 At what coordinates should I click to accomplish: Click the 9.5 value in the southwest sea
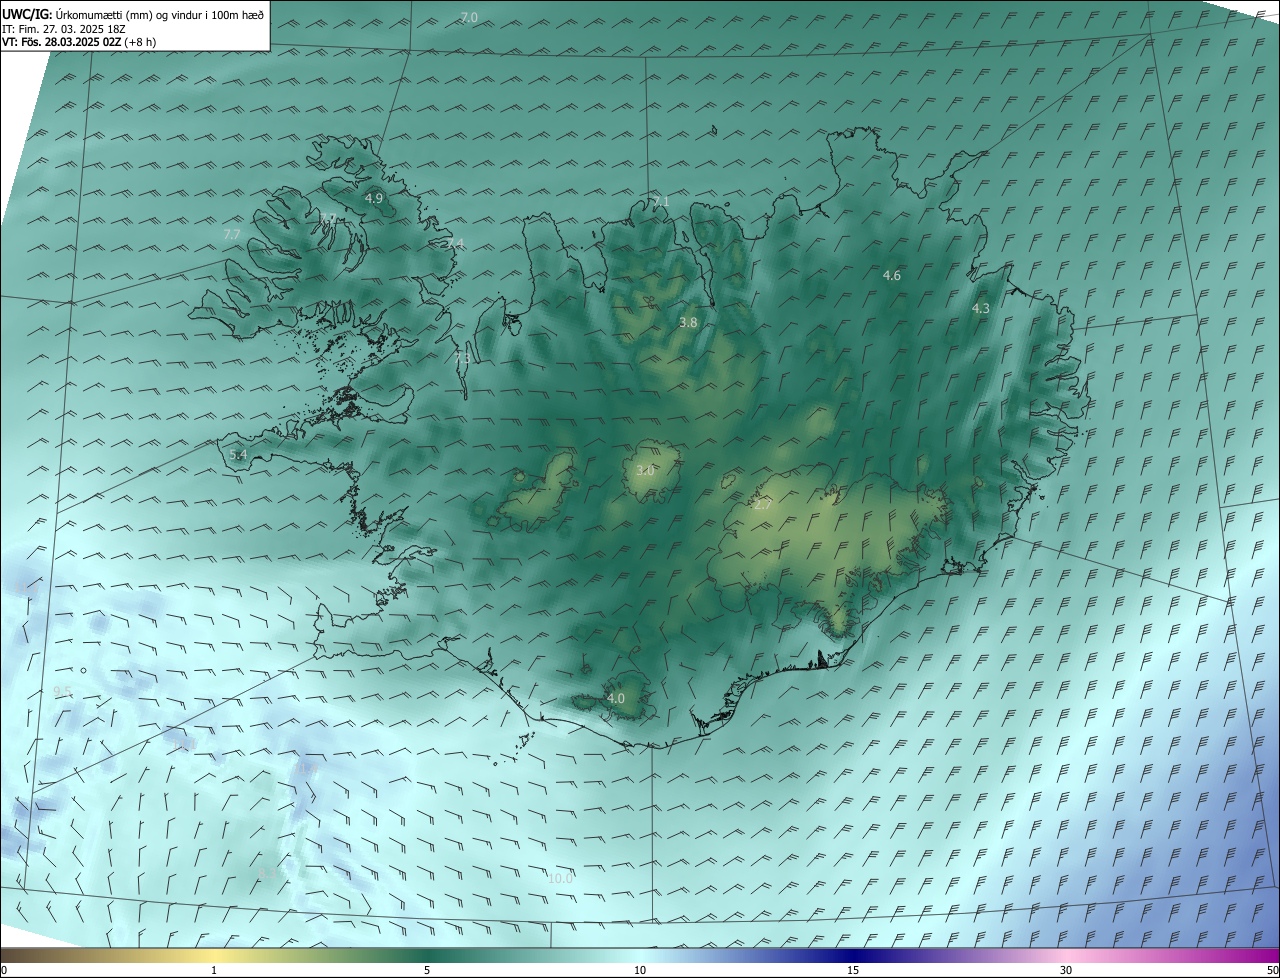tap(62, 692)
